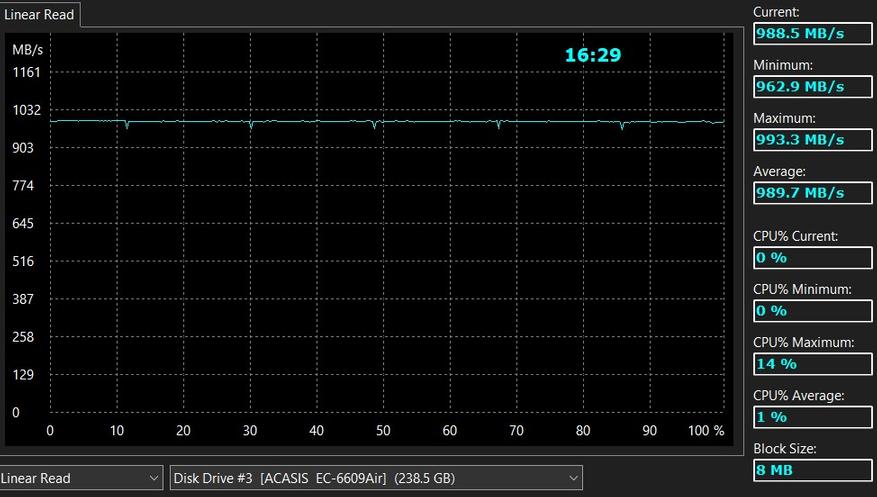Screen dimensions: 877x497
Task: Open the Disk Drive #3 ACASIS selection dropdown
Action: [376, 478]
